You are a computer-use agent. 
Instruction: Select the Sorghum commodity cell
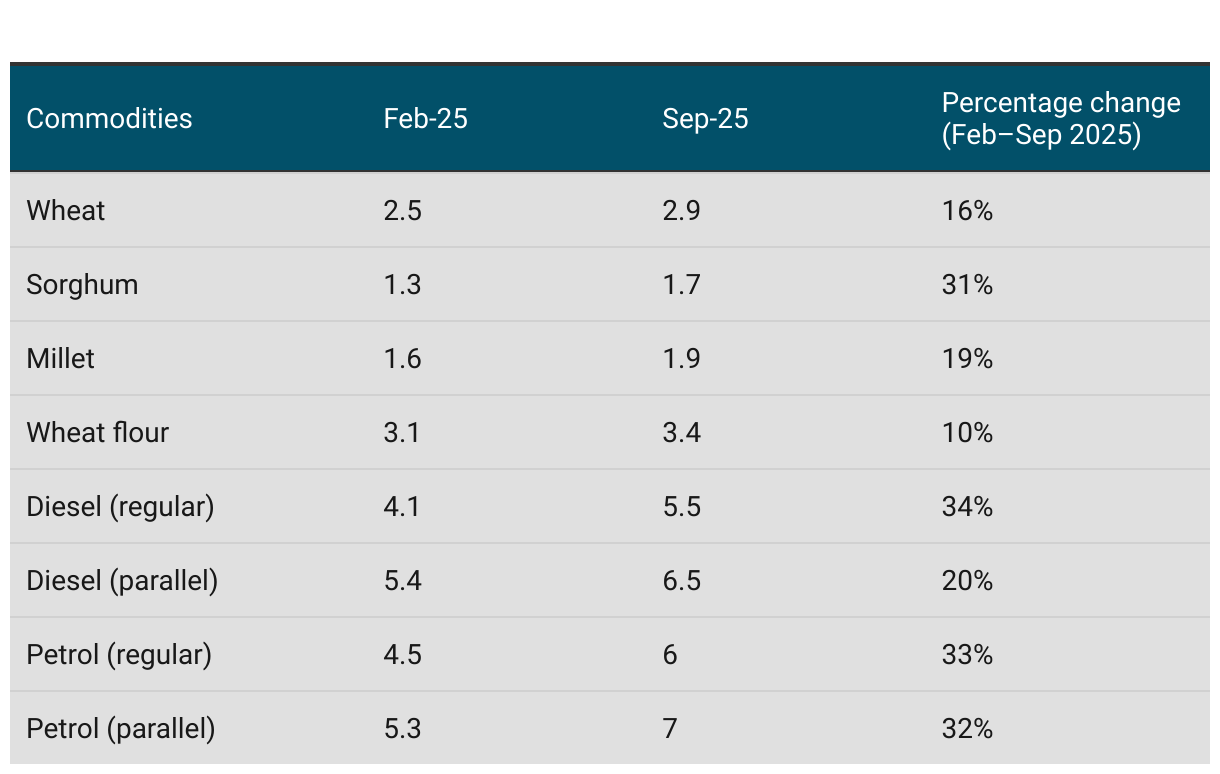click(x=82, y=284)
